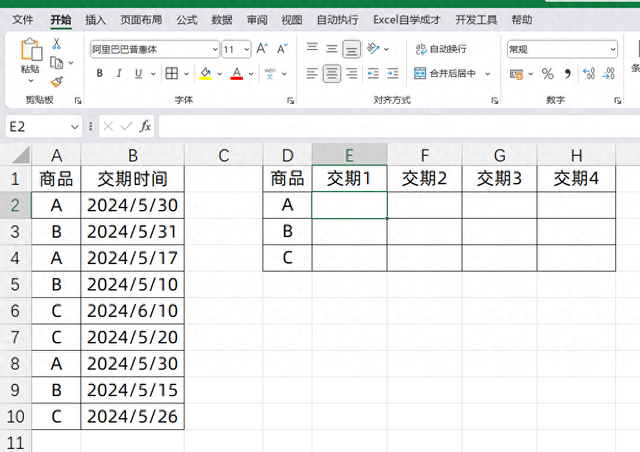The width and height of the screenshot is (640, 452).
Task: Click the Increase Decimal icon
Action: pos(588,73)
